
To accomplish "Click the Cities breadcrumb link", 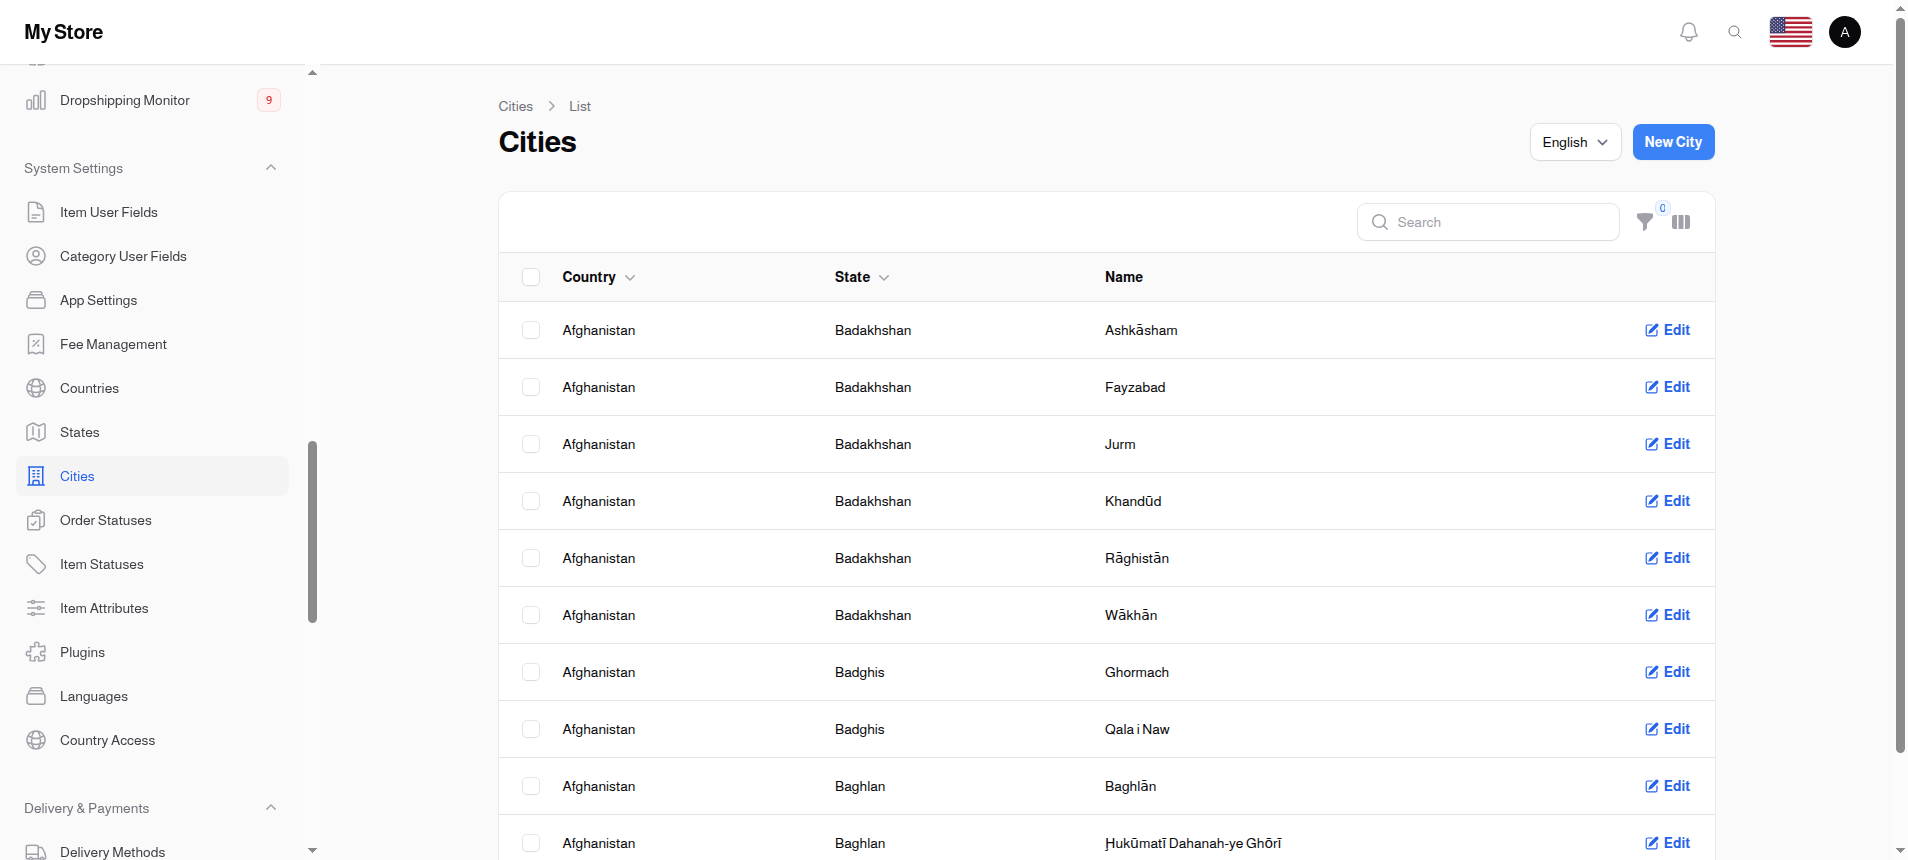I will [x=516, y=106].
